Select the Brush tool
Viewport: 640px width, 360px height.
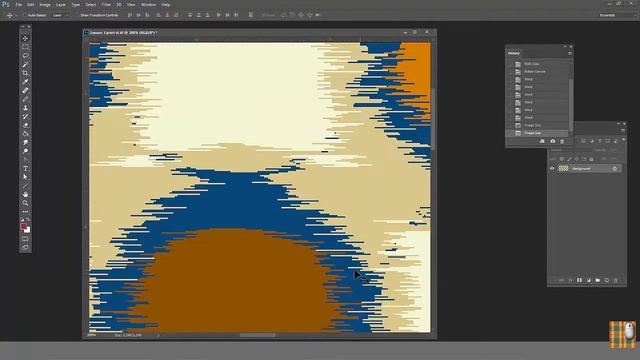coord(25,99)
